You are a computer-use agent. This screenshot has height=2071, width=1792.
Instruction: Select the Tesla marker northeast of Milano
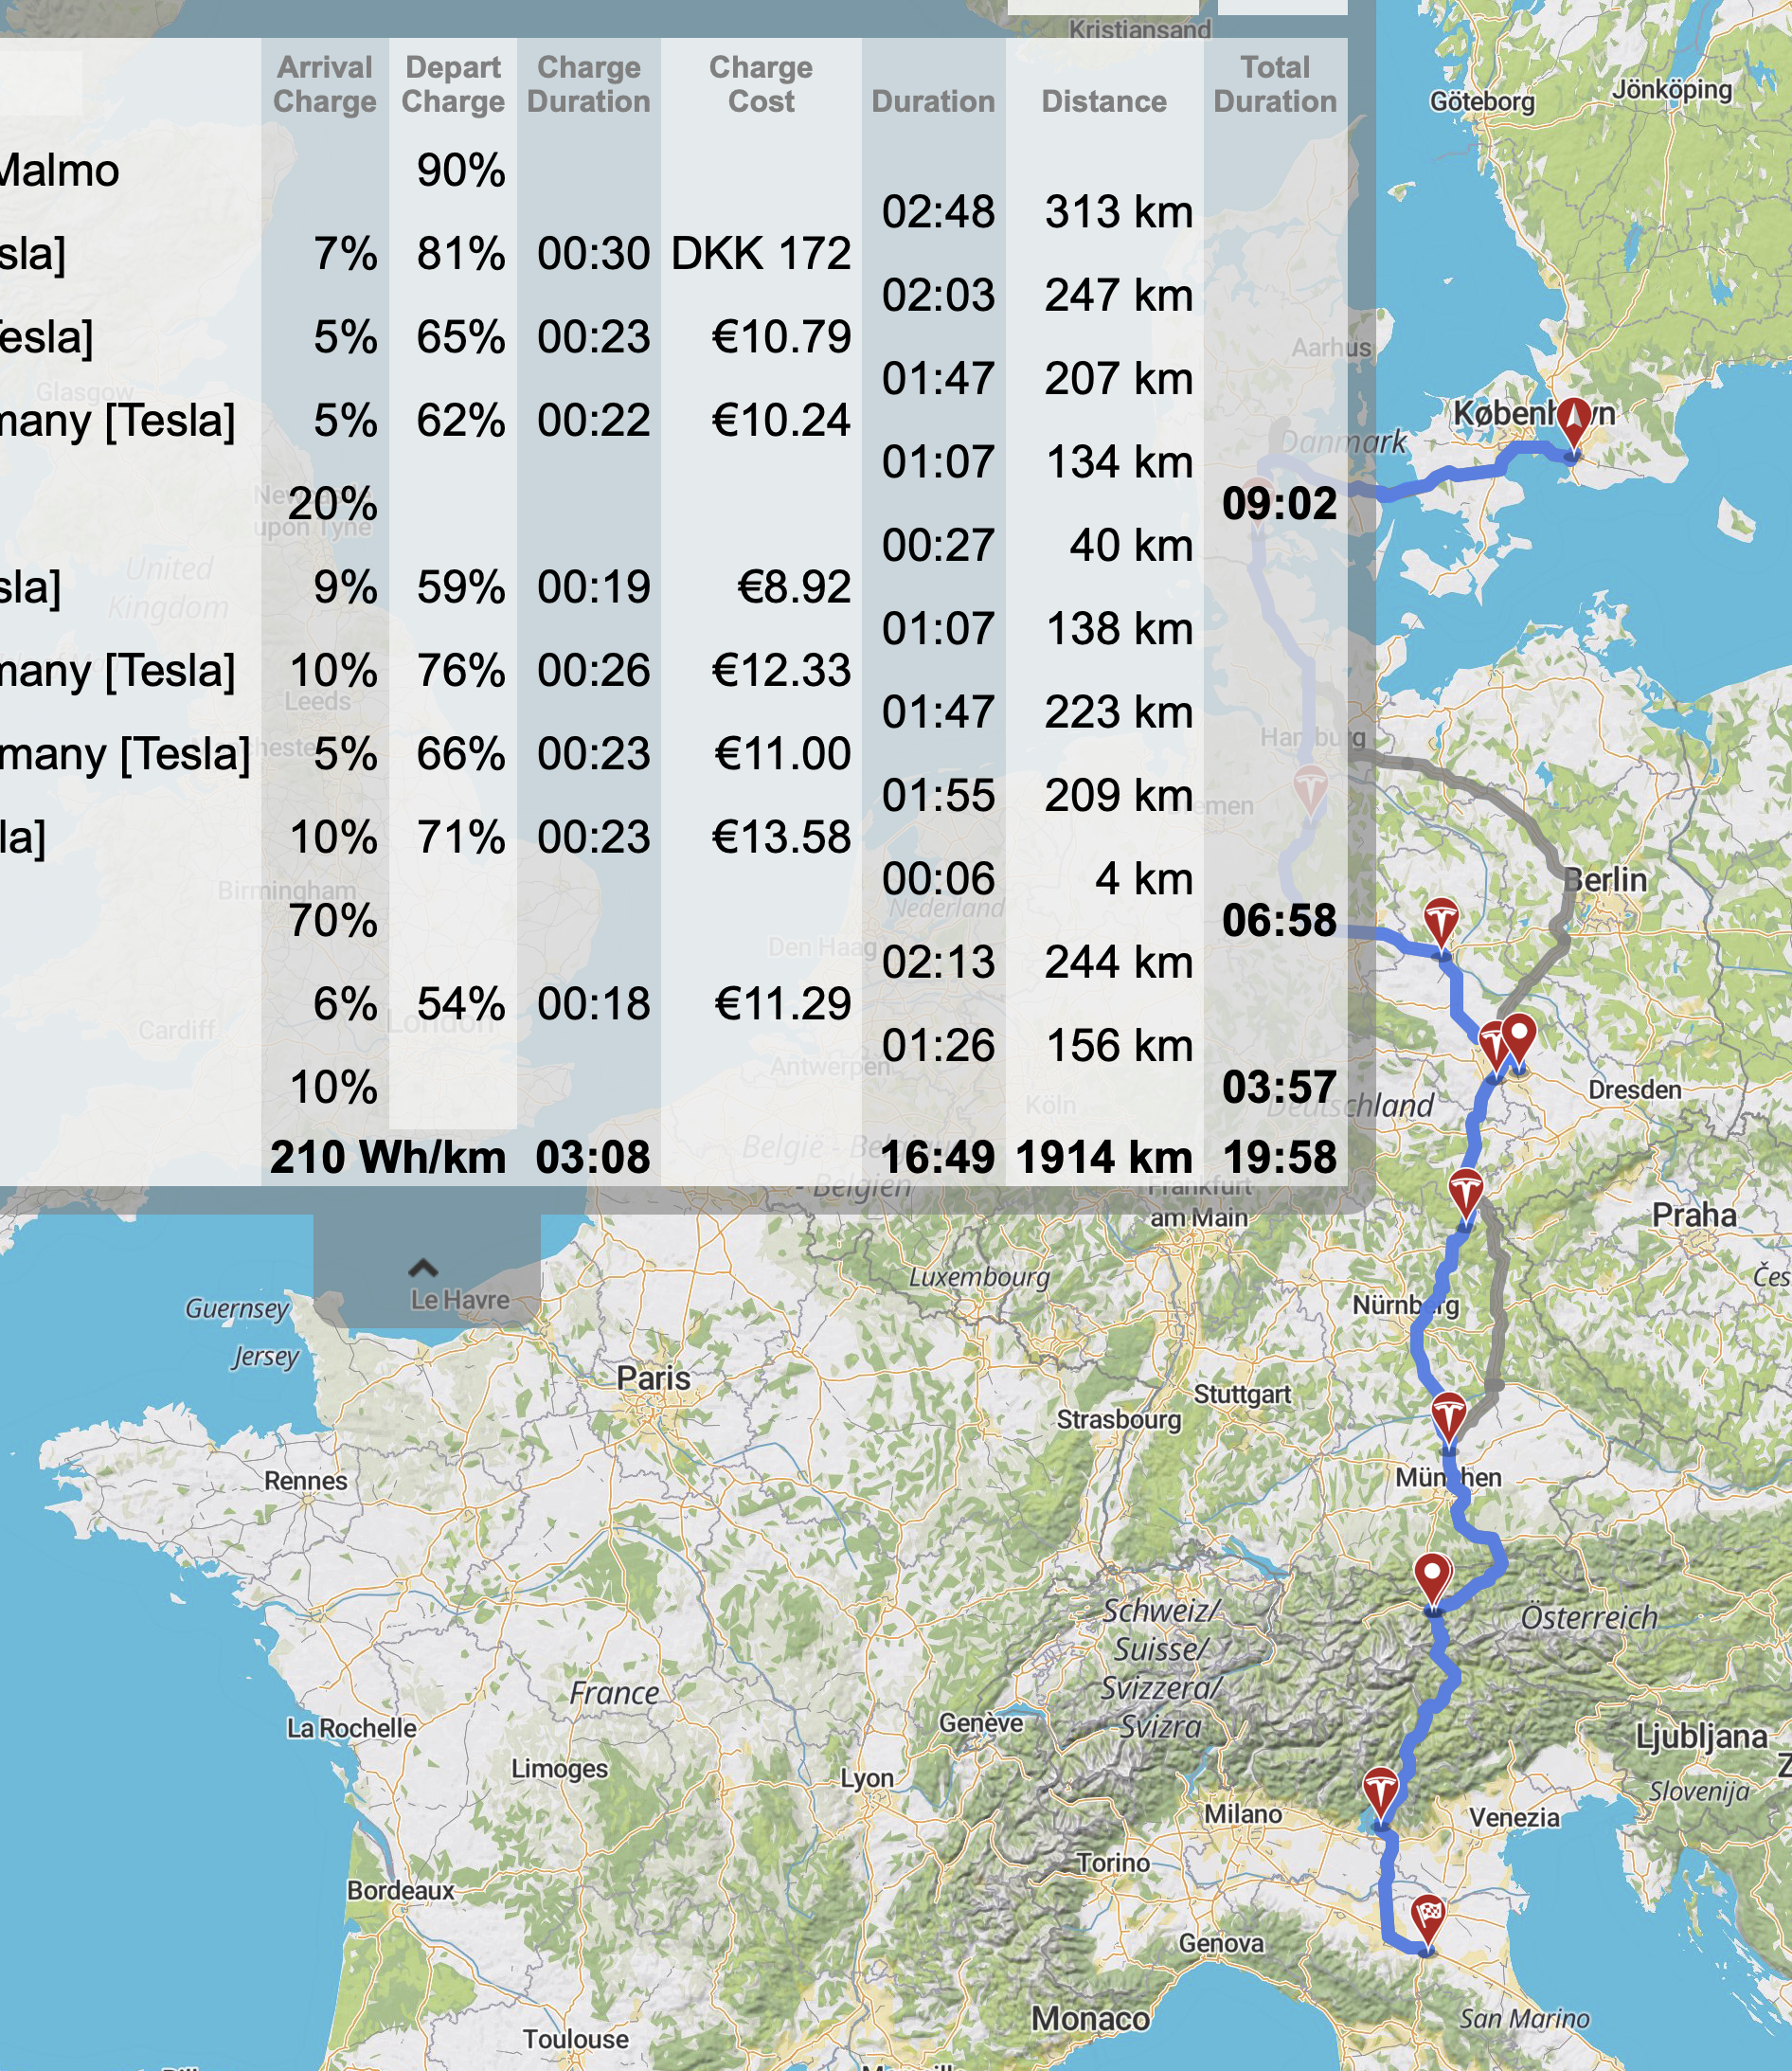click(x=1380, y=1795)
